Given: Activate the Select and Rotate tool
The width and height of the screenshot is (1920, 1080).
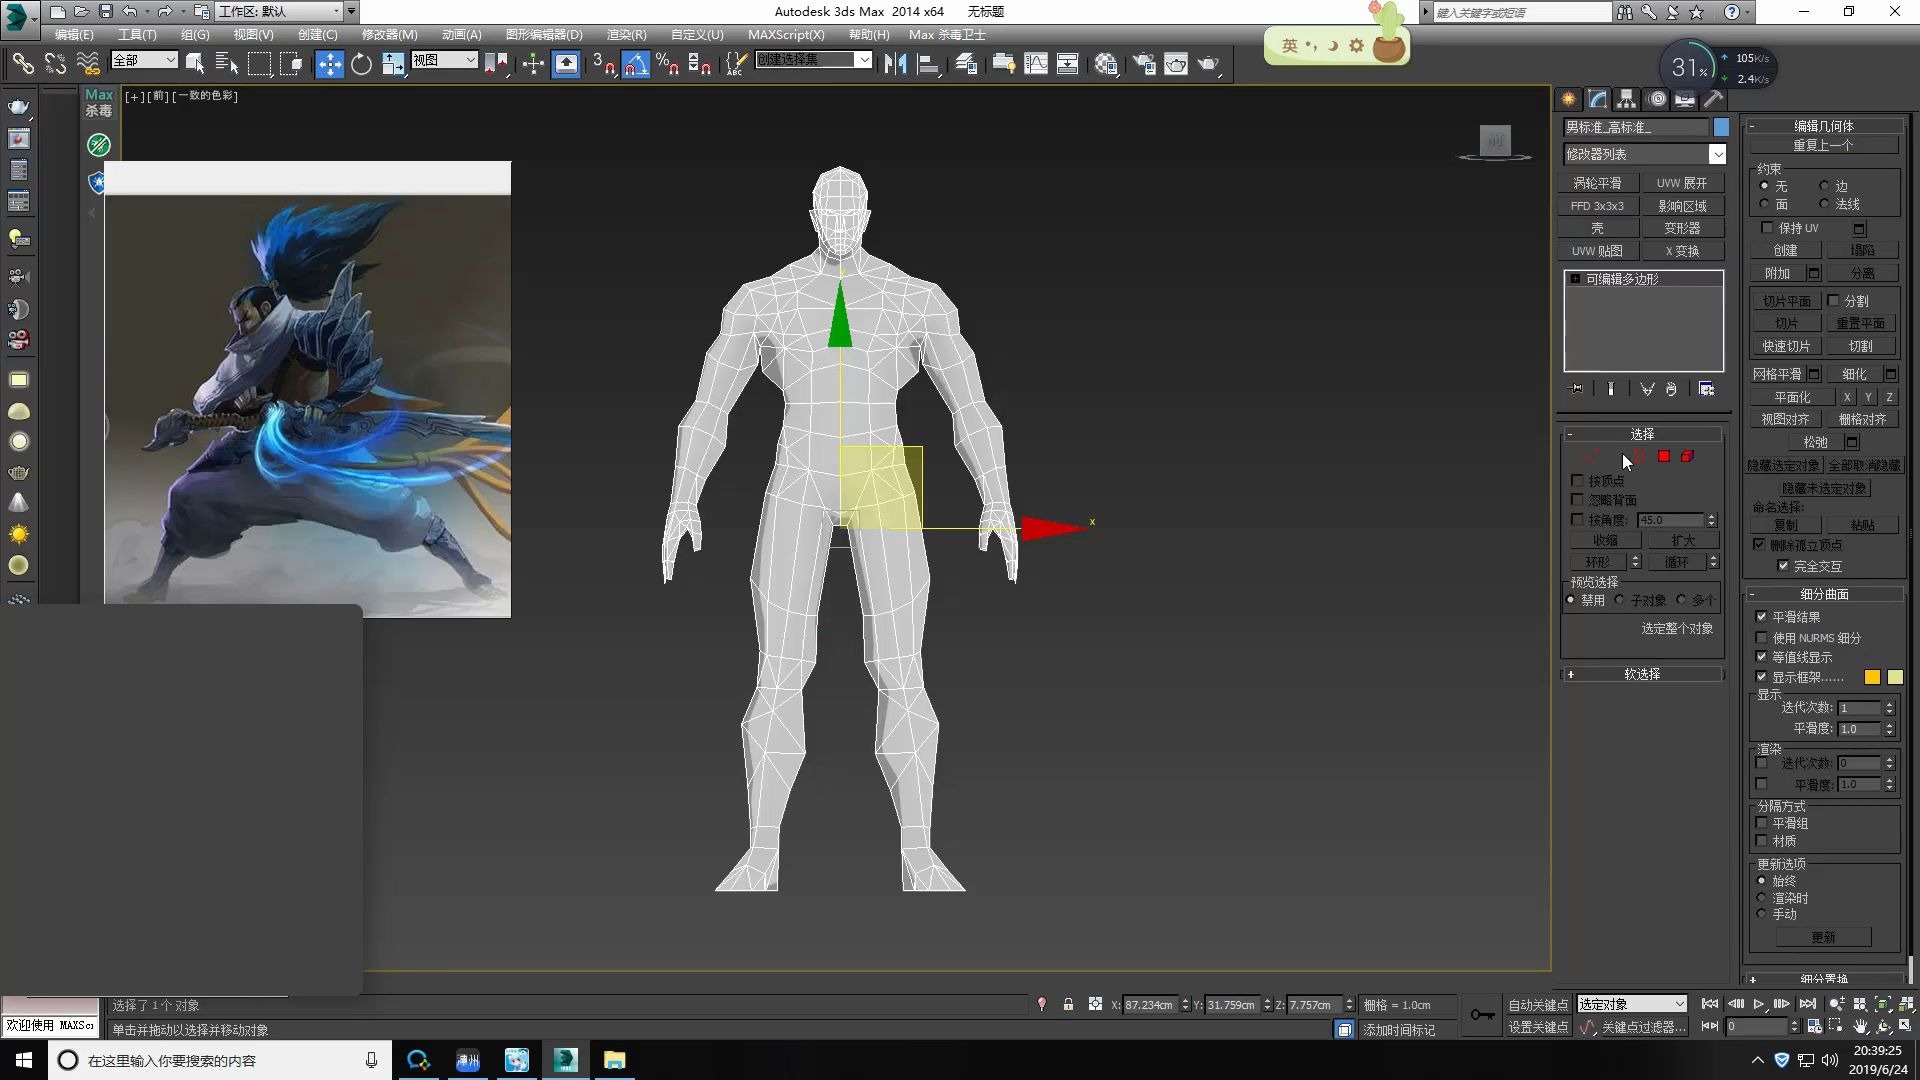Looking at the screenshot, I should point(361,65).
